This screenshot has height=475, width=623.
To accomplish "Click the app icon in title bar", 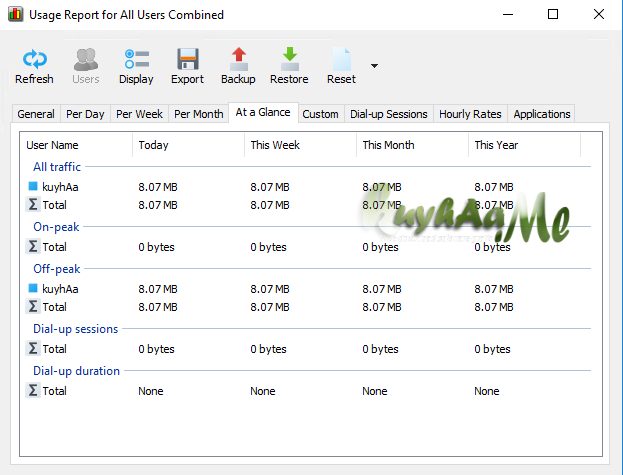I will point(12,15).
